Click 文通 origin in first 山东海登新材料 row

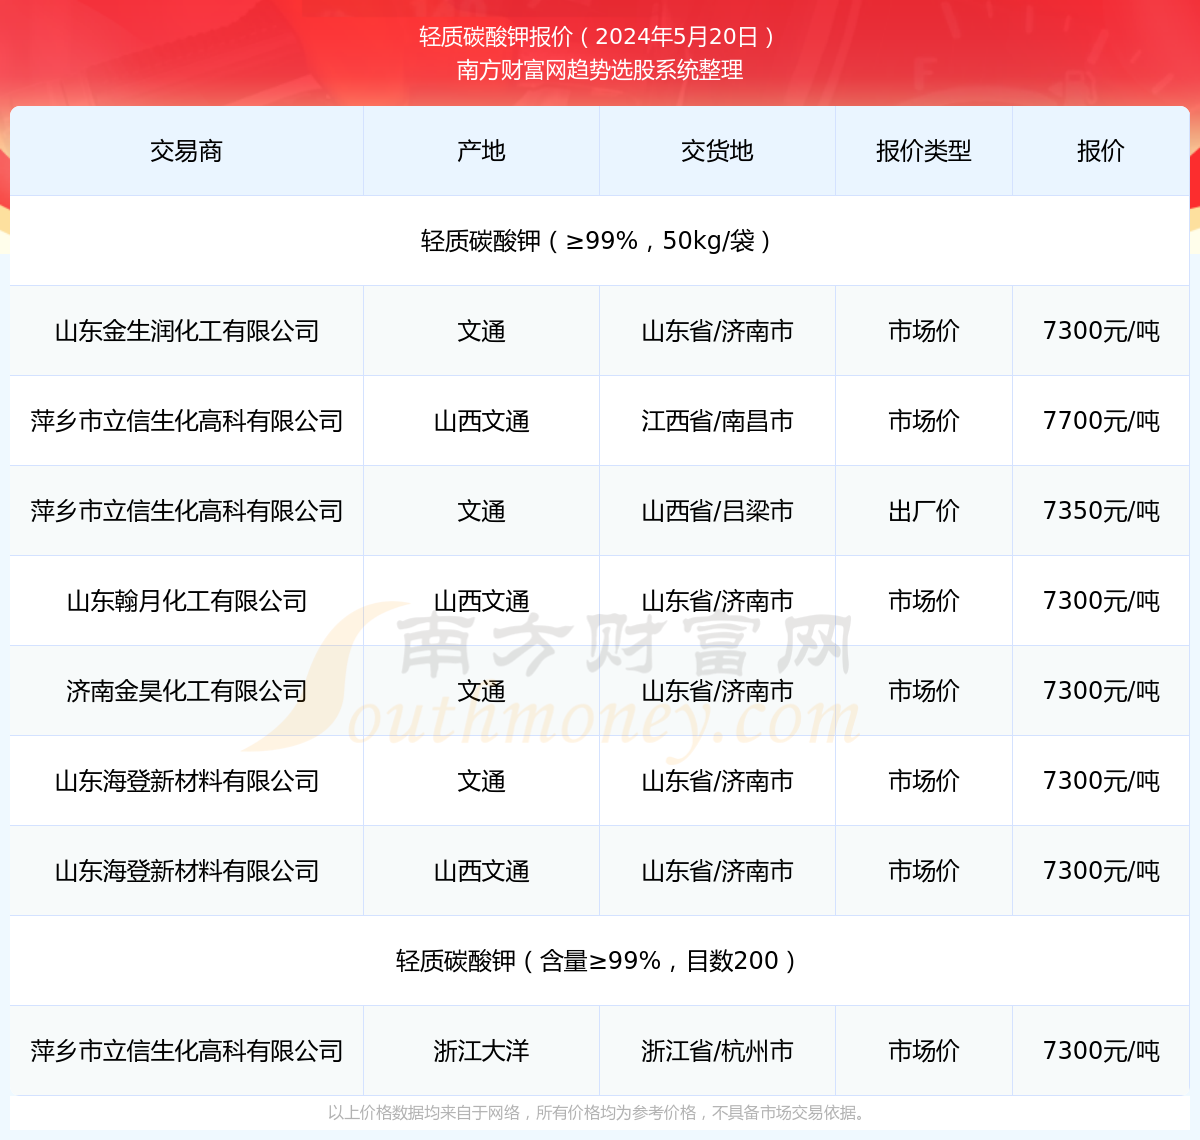pos(481,781)
